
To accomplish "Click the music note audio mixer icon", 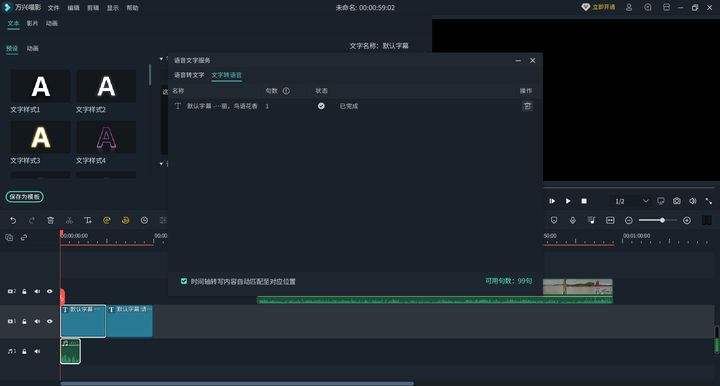I will tap(591, 220).
